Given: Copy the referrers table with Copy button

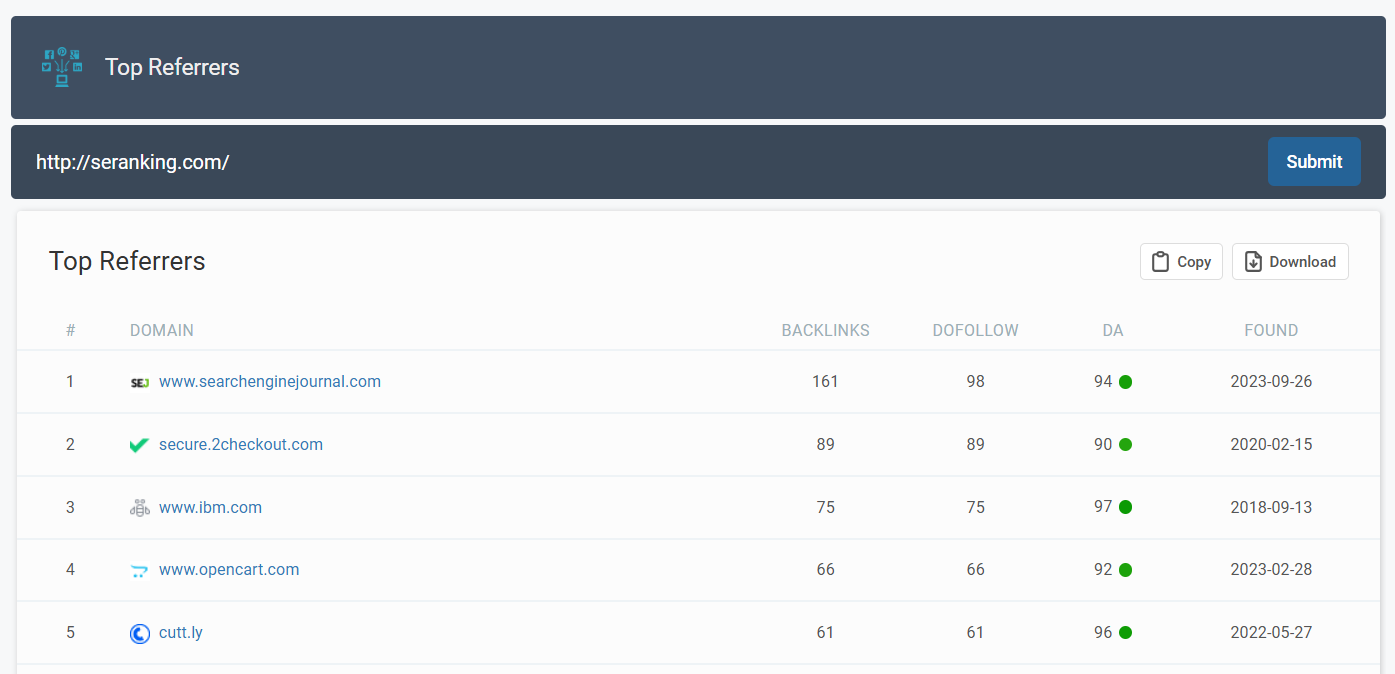Looking at the screenshot, I should pos(1181,262).
